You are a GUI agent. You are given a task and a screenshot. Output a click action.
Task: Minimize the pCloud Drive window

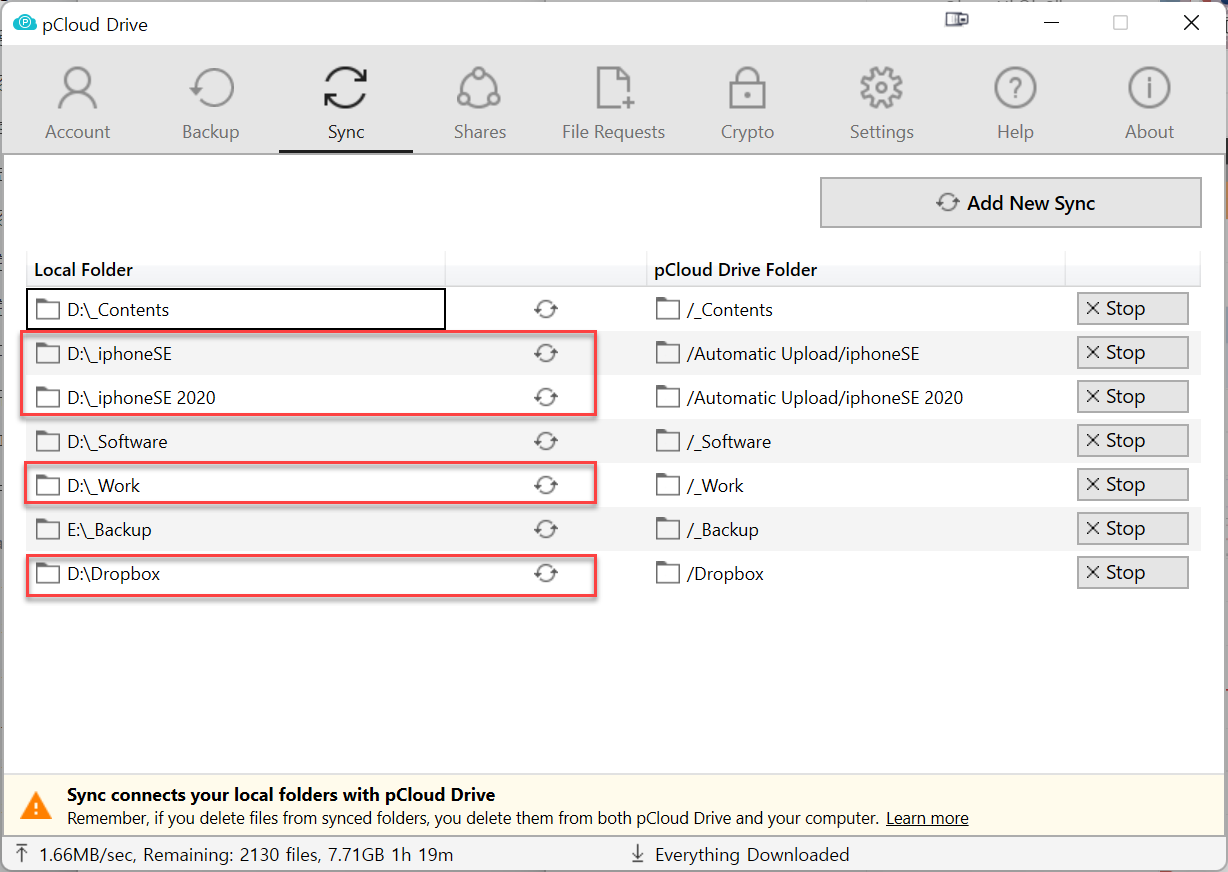point(1052,22)
